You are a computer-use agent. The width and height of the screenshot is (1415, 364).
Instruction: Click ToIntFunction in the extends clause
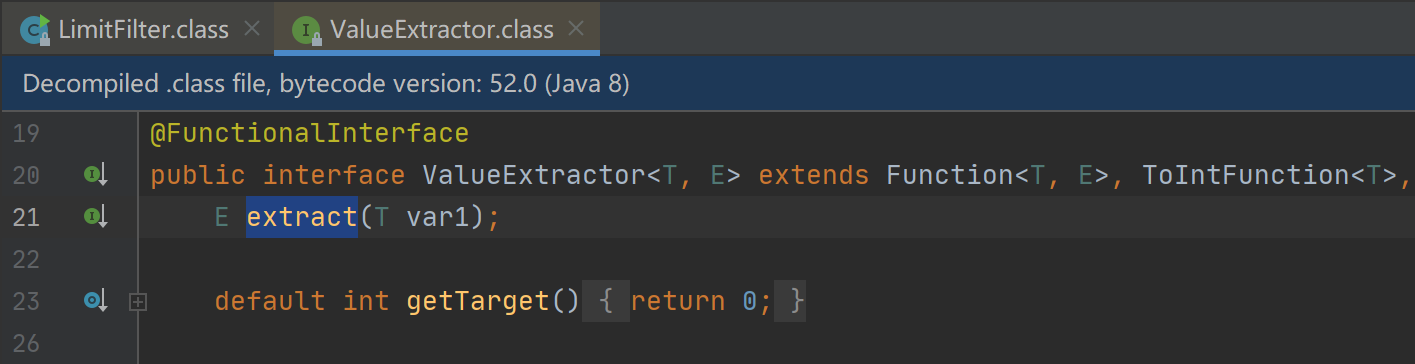coord(1246,175)
